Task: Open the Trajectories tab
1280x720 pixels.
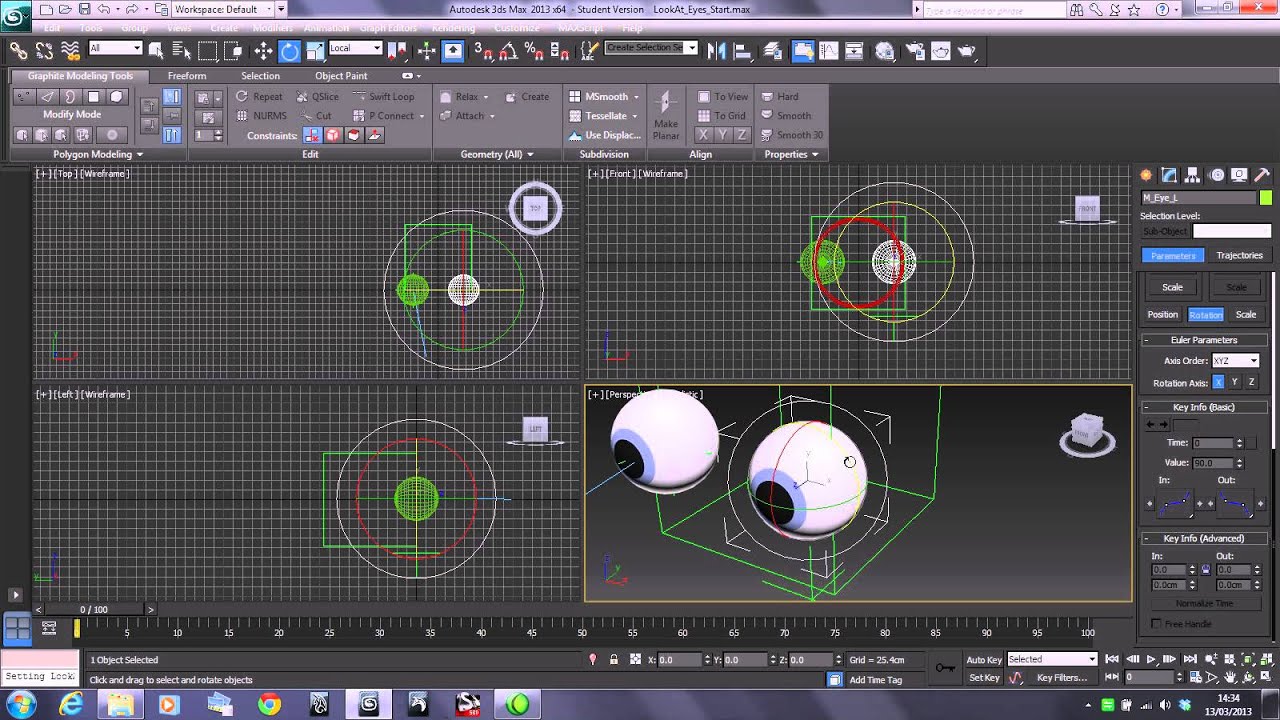Action: (x=1240, y=255)
